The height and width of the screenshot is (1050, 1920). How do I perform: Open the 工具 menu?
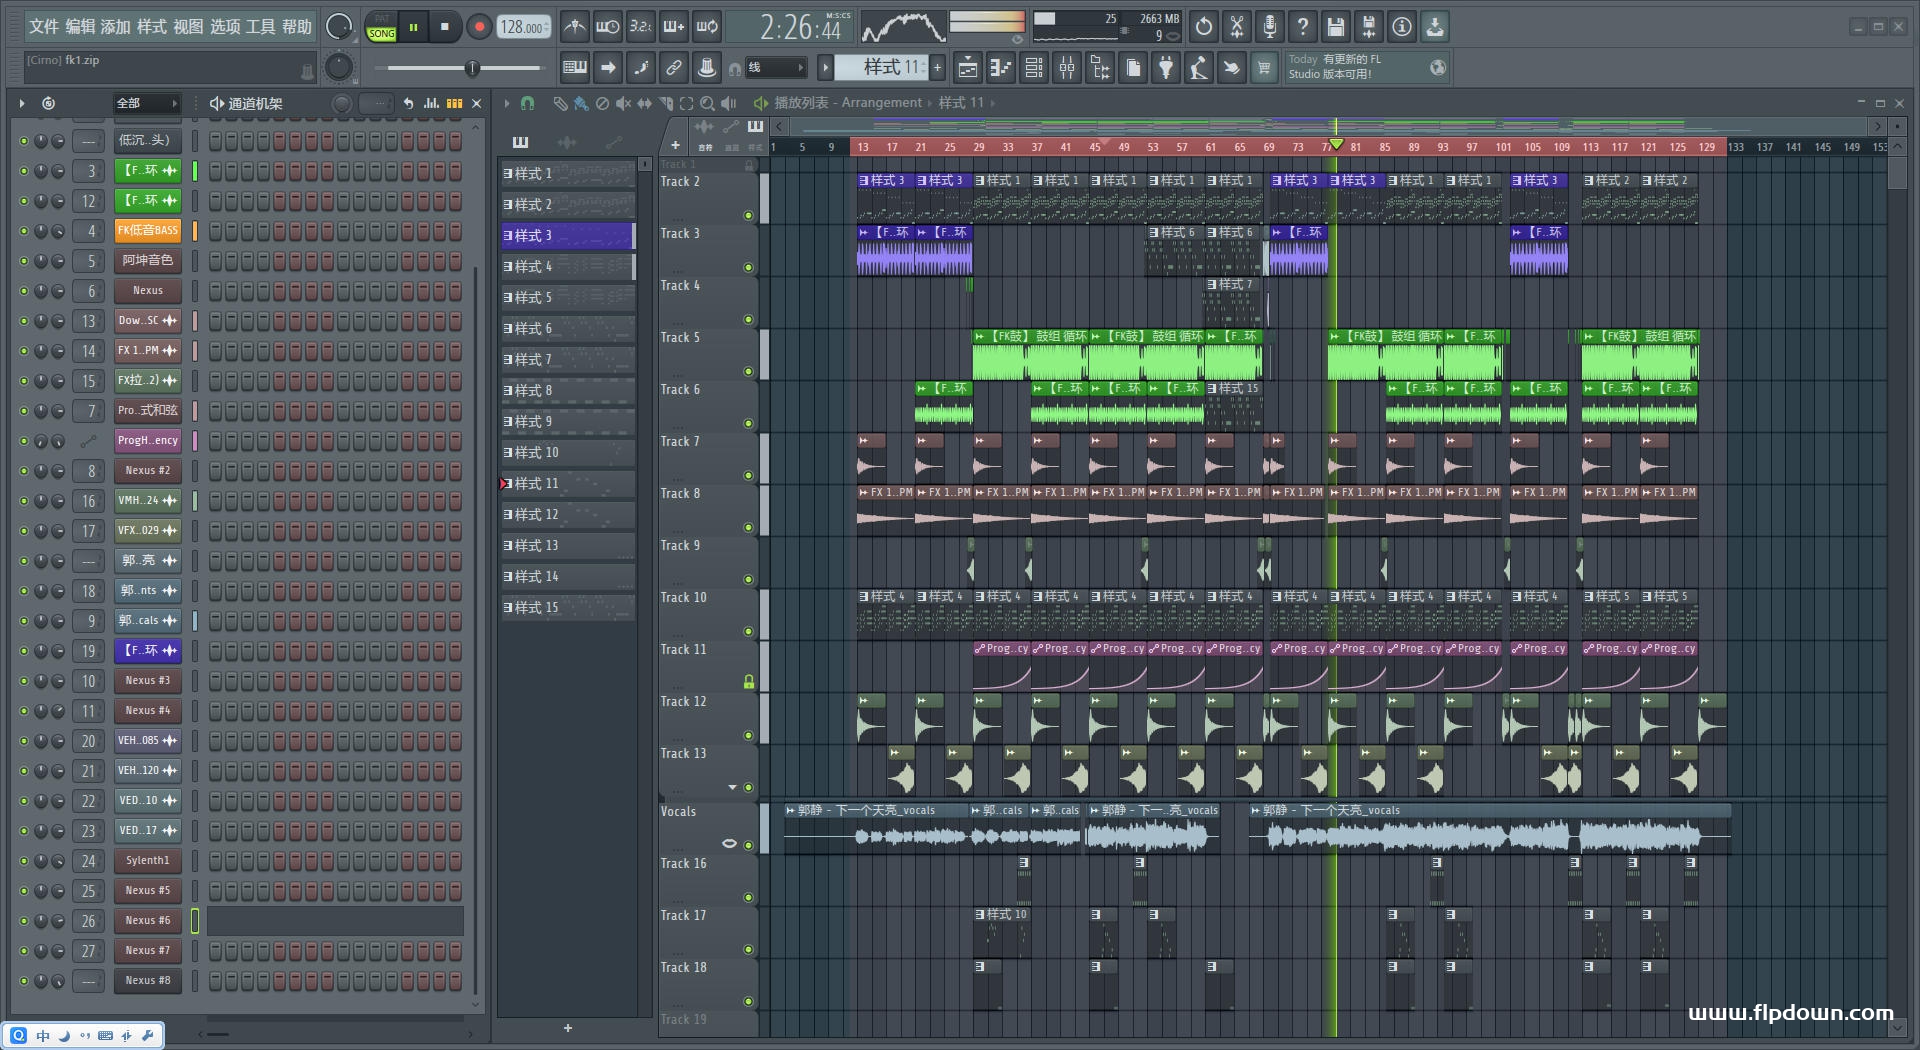coord(260,26)
